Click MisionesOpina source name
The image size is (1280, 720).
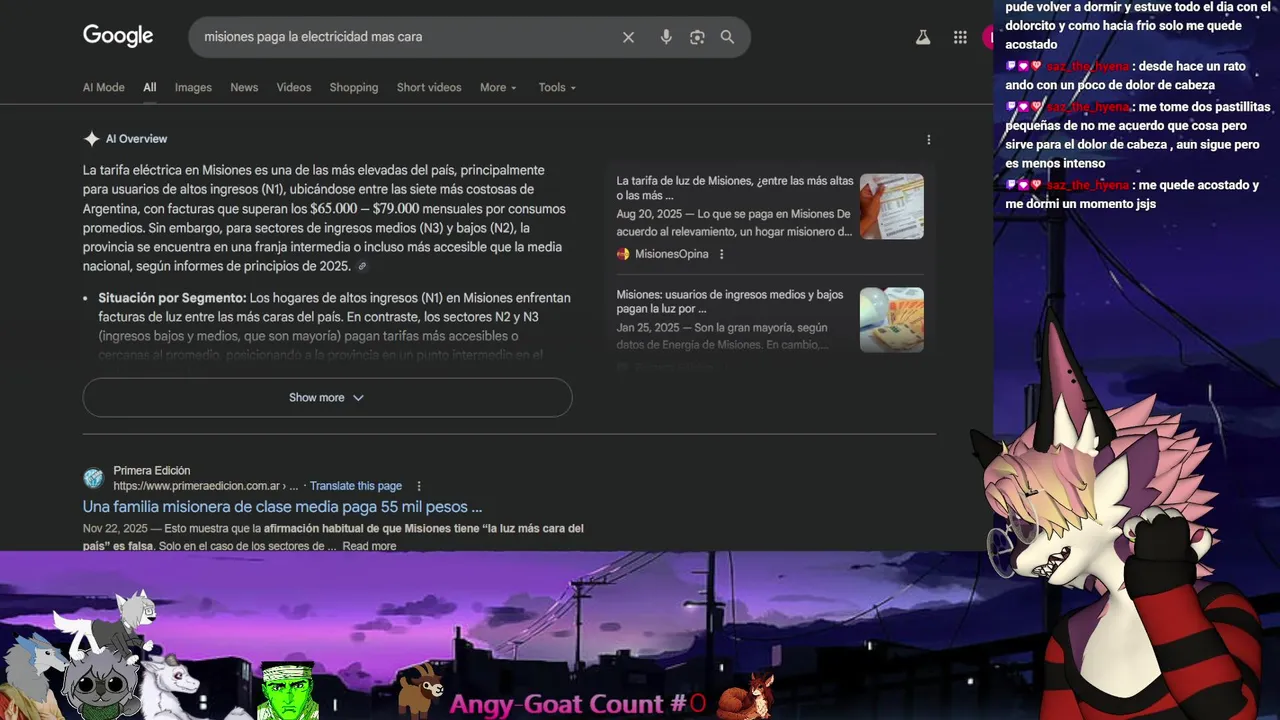click(671, 254)
